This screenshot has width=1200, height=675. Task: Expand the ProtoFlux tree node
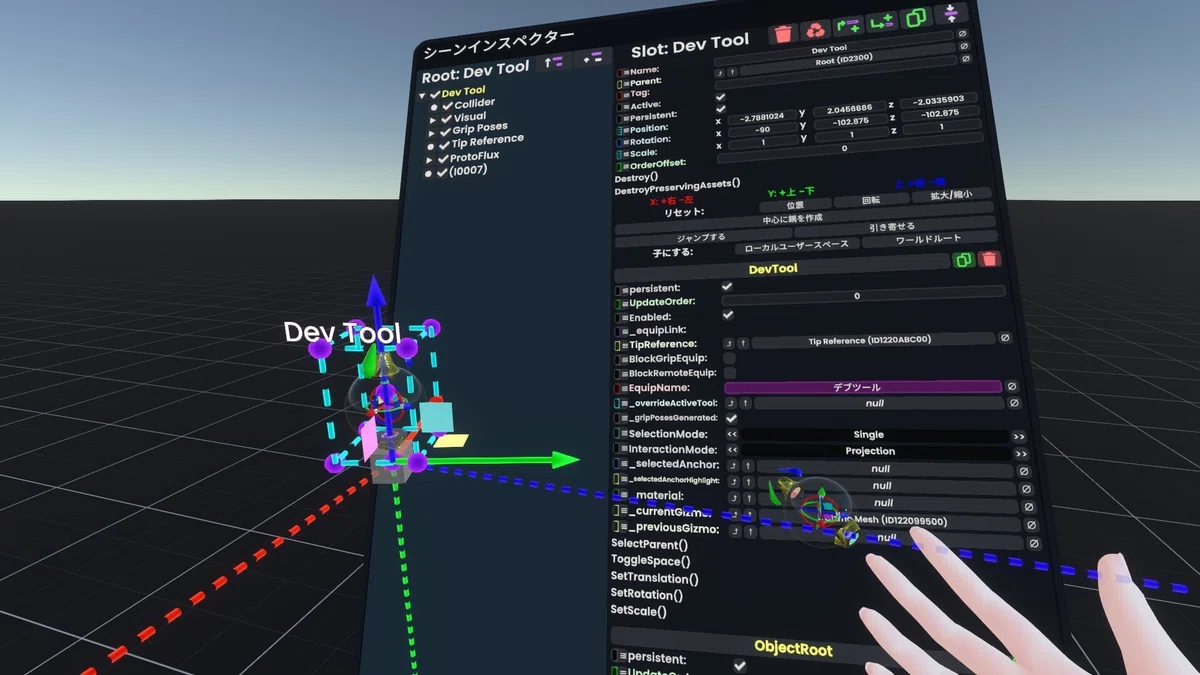[430, 159]
